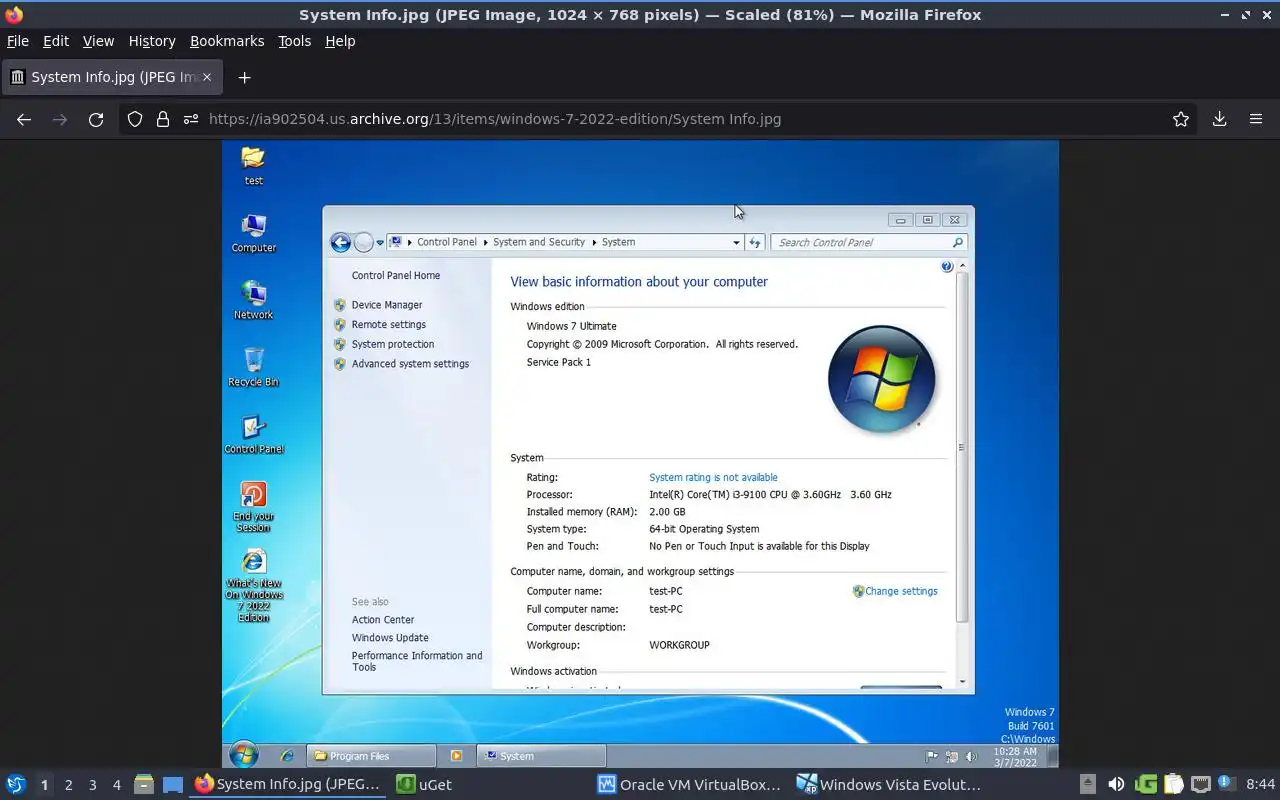Click the test folder desktop icon
1280x800 pixels.
coord(253,165)
